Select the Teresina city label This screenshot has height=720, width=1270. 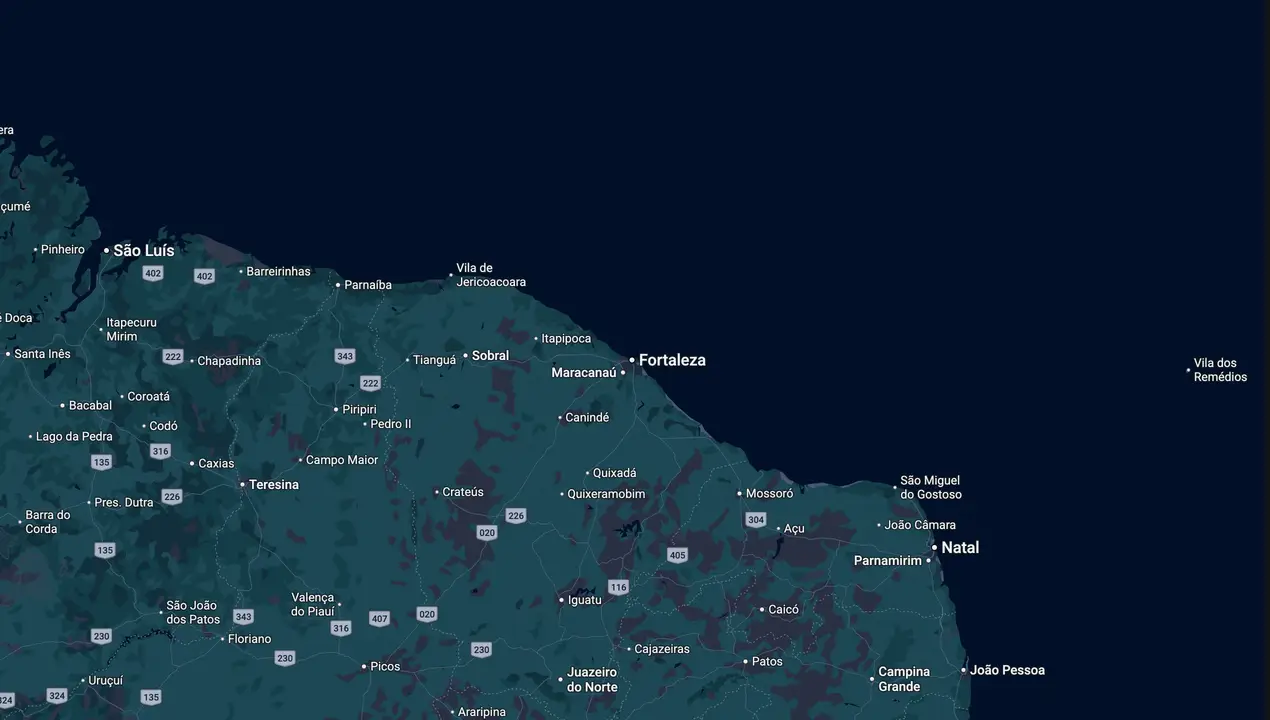pyautogui.click(x=274, y=485)
